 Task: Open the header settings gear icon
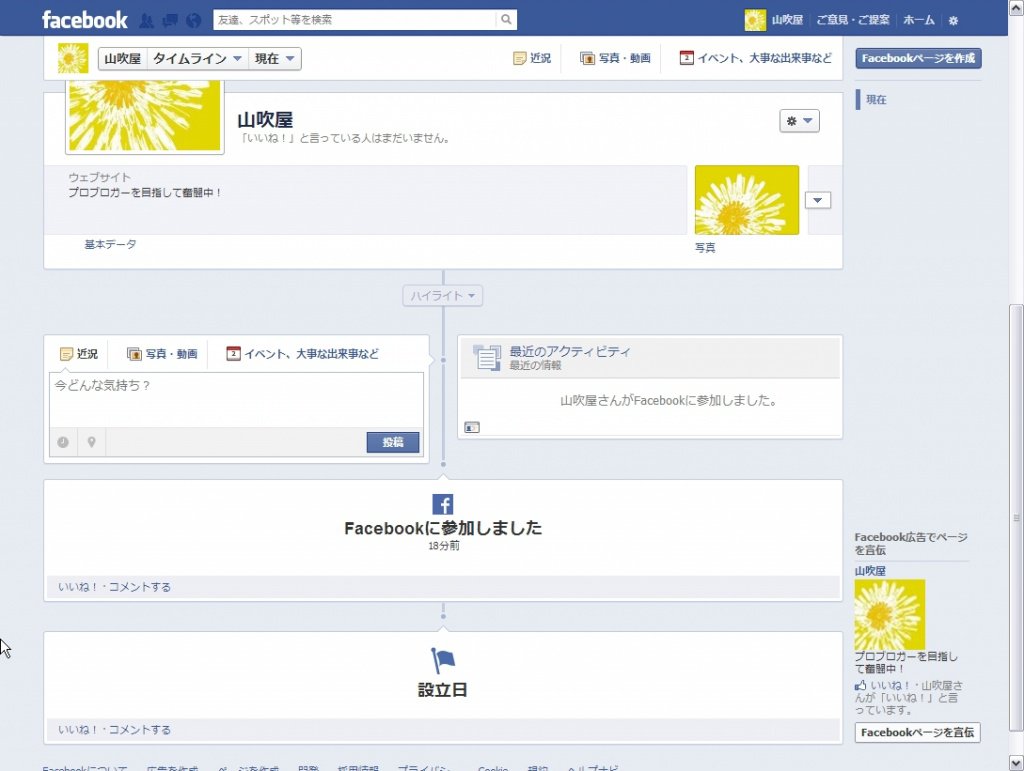point(953,20)
